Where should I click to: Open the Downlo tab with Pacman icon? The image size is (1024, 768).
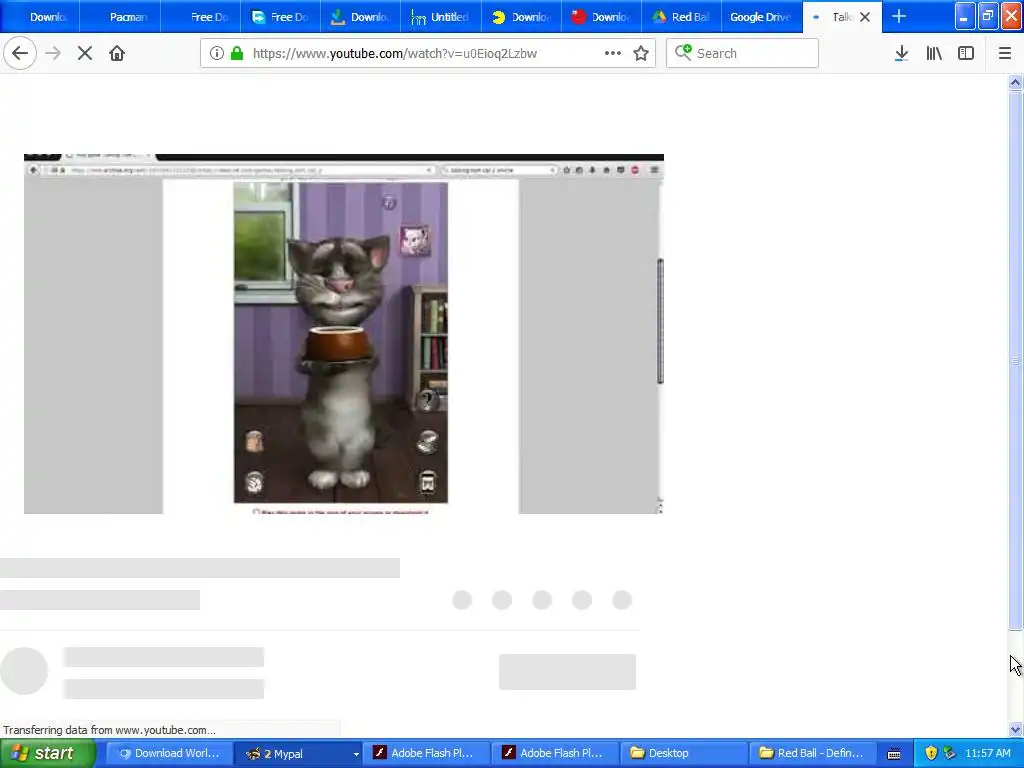[521, 17]
